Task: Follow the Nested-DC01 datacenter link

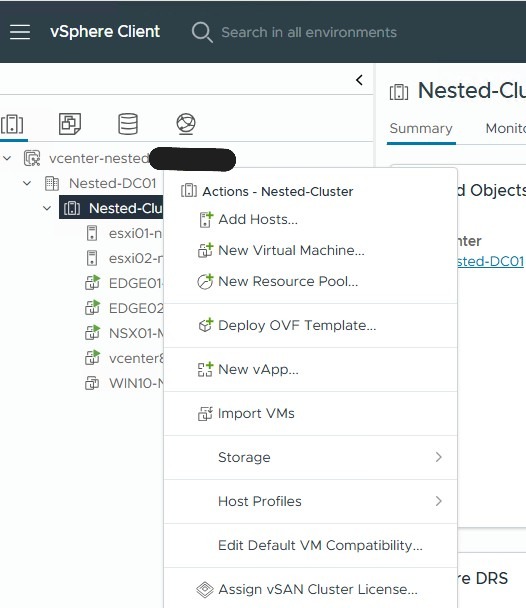Action: tap(491, 261)
